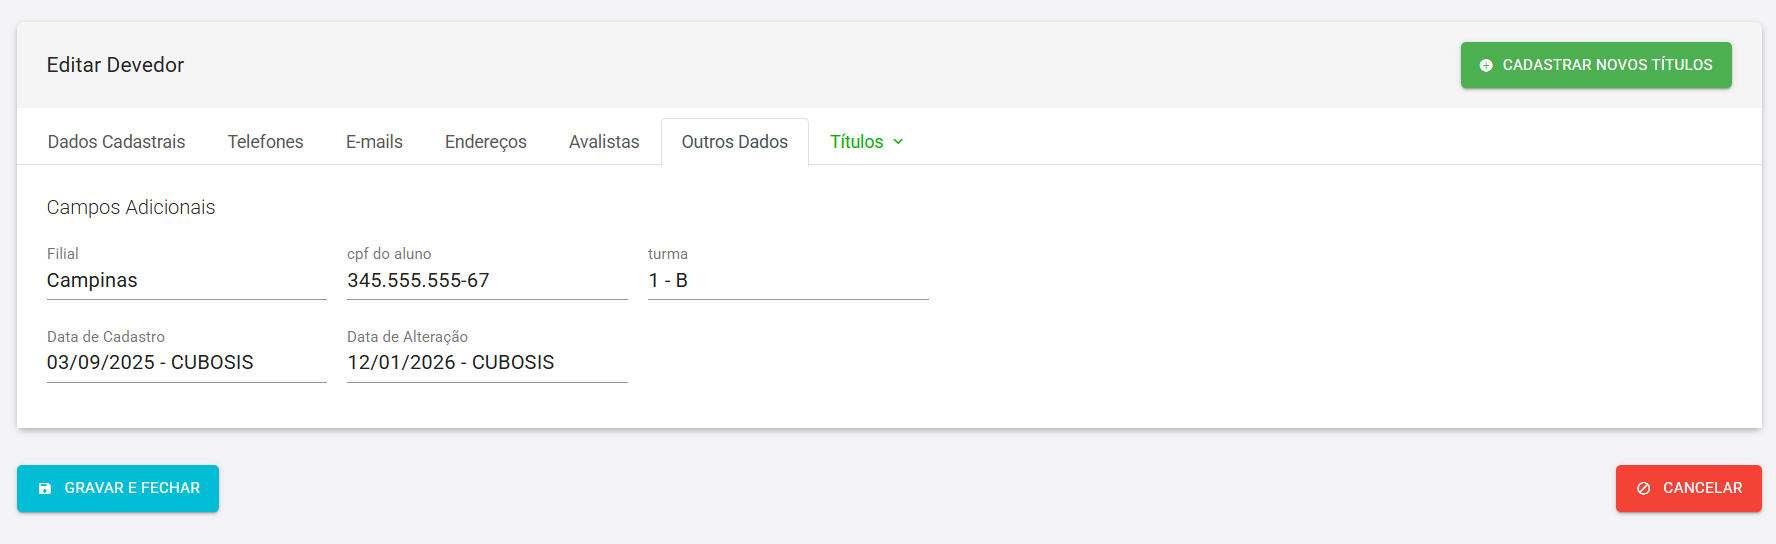Click the Editar Devedor header title

(x=116, y=65)
